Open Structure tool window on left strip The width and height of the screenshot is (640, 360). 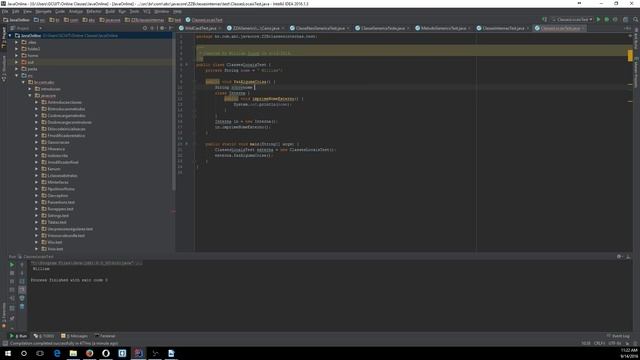(x=4, y=69)
